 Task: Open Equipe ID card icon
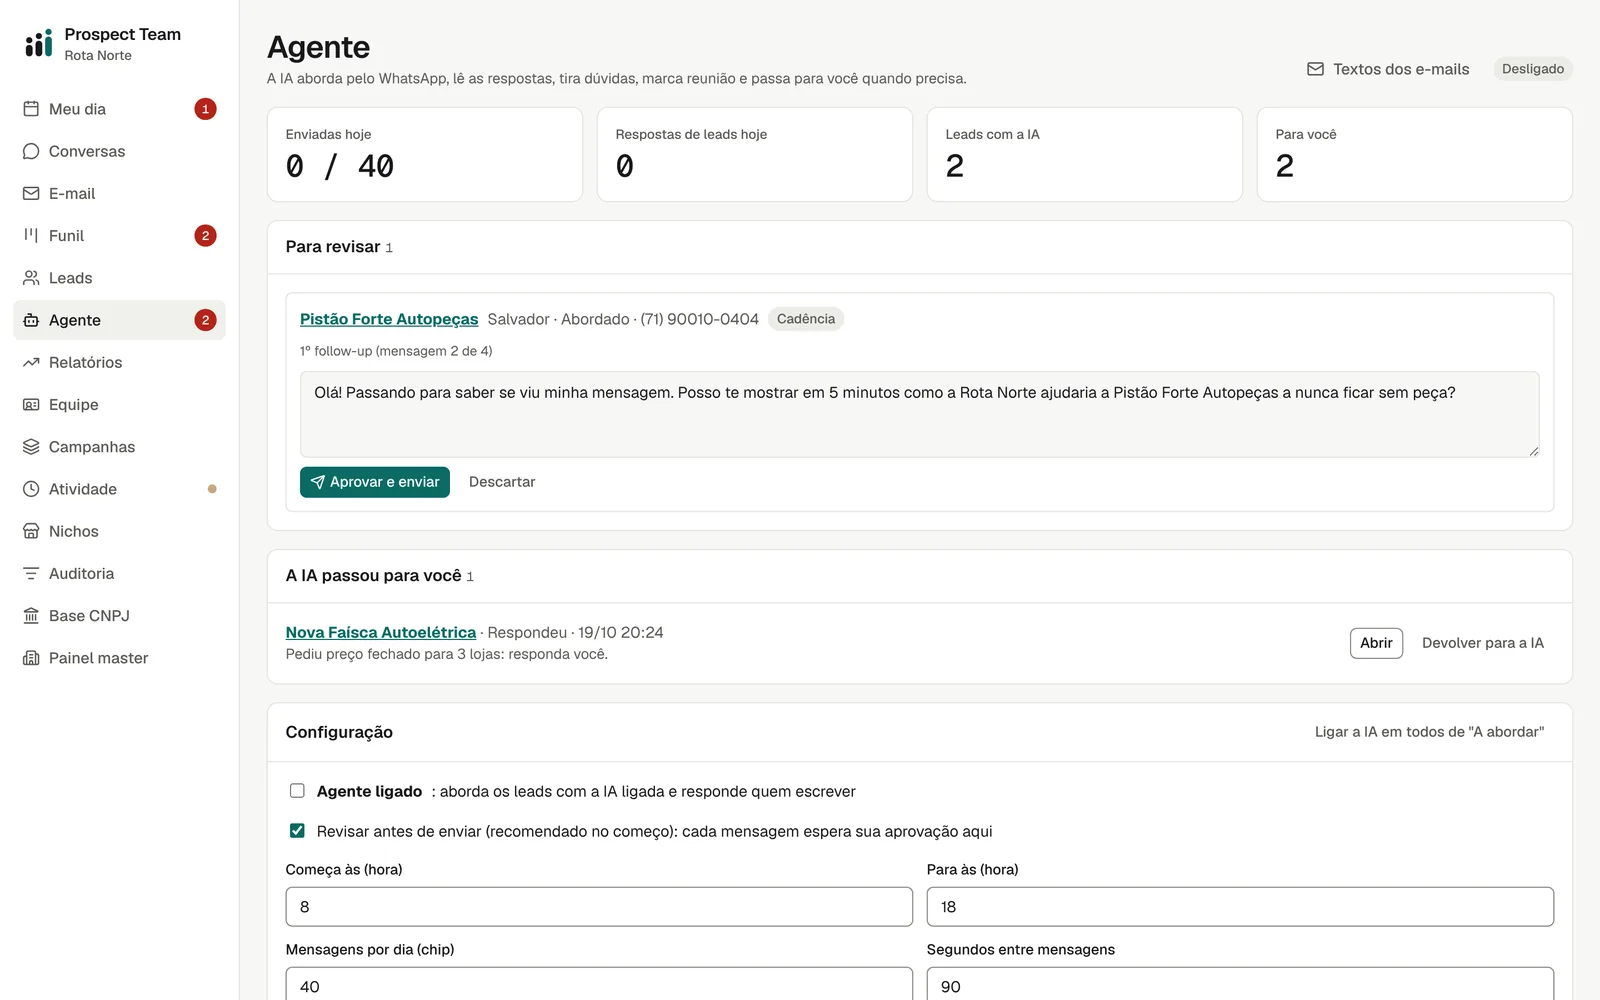coord(31,404)
